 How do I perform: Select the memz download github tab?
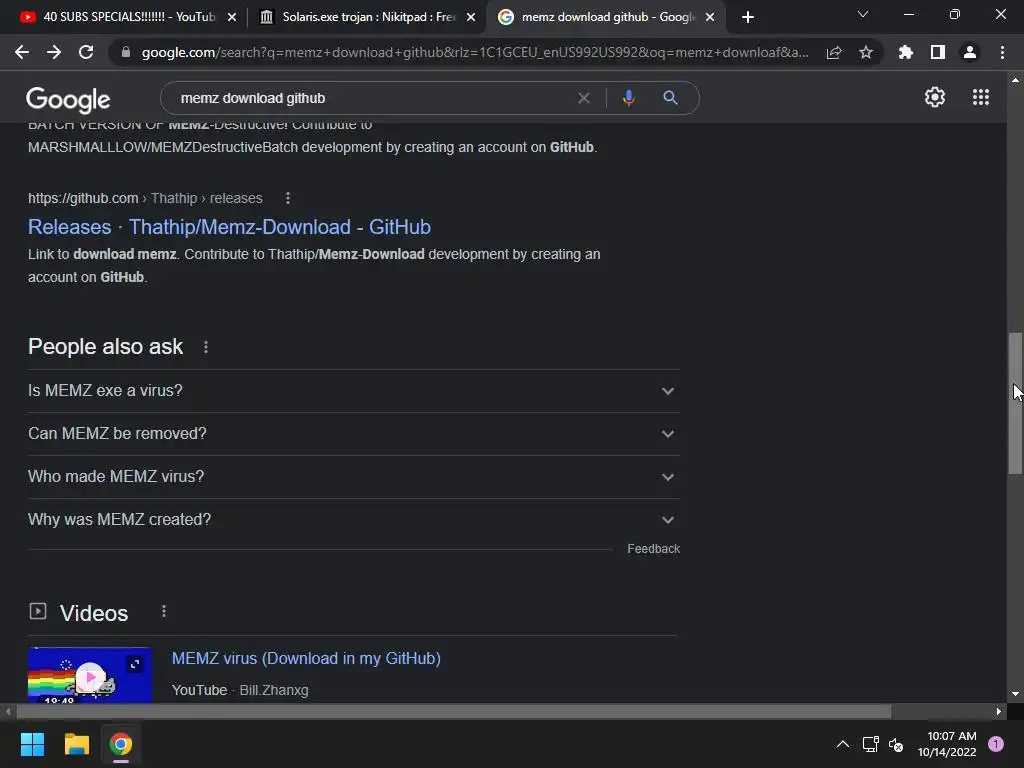coord(606,17)
